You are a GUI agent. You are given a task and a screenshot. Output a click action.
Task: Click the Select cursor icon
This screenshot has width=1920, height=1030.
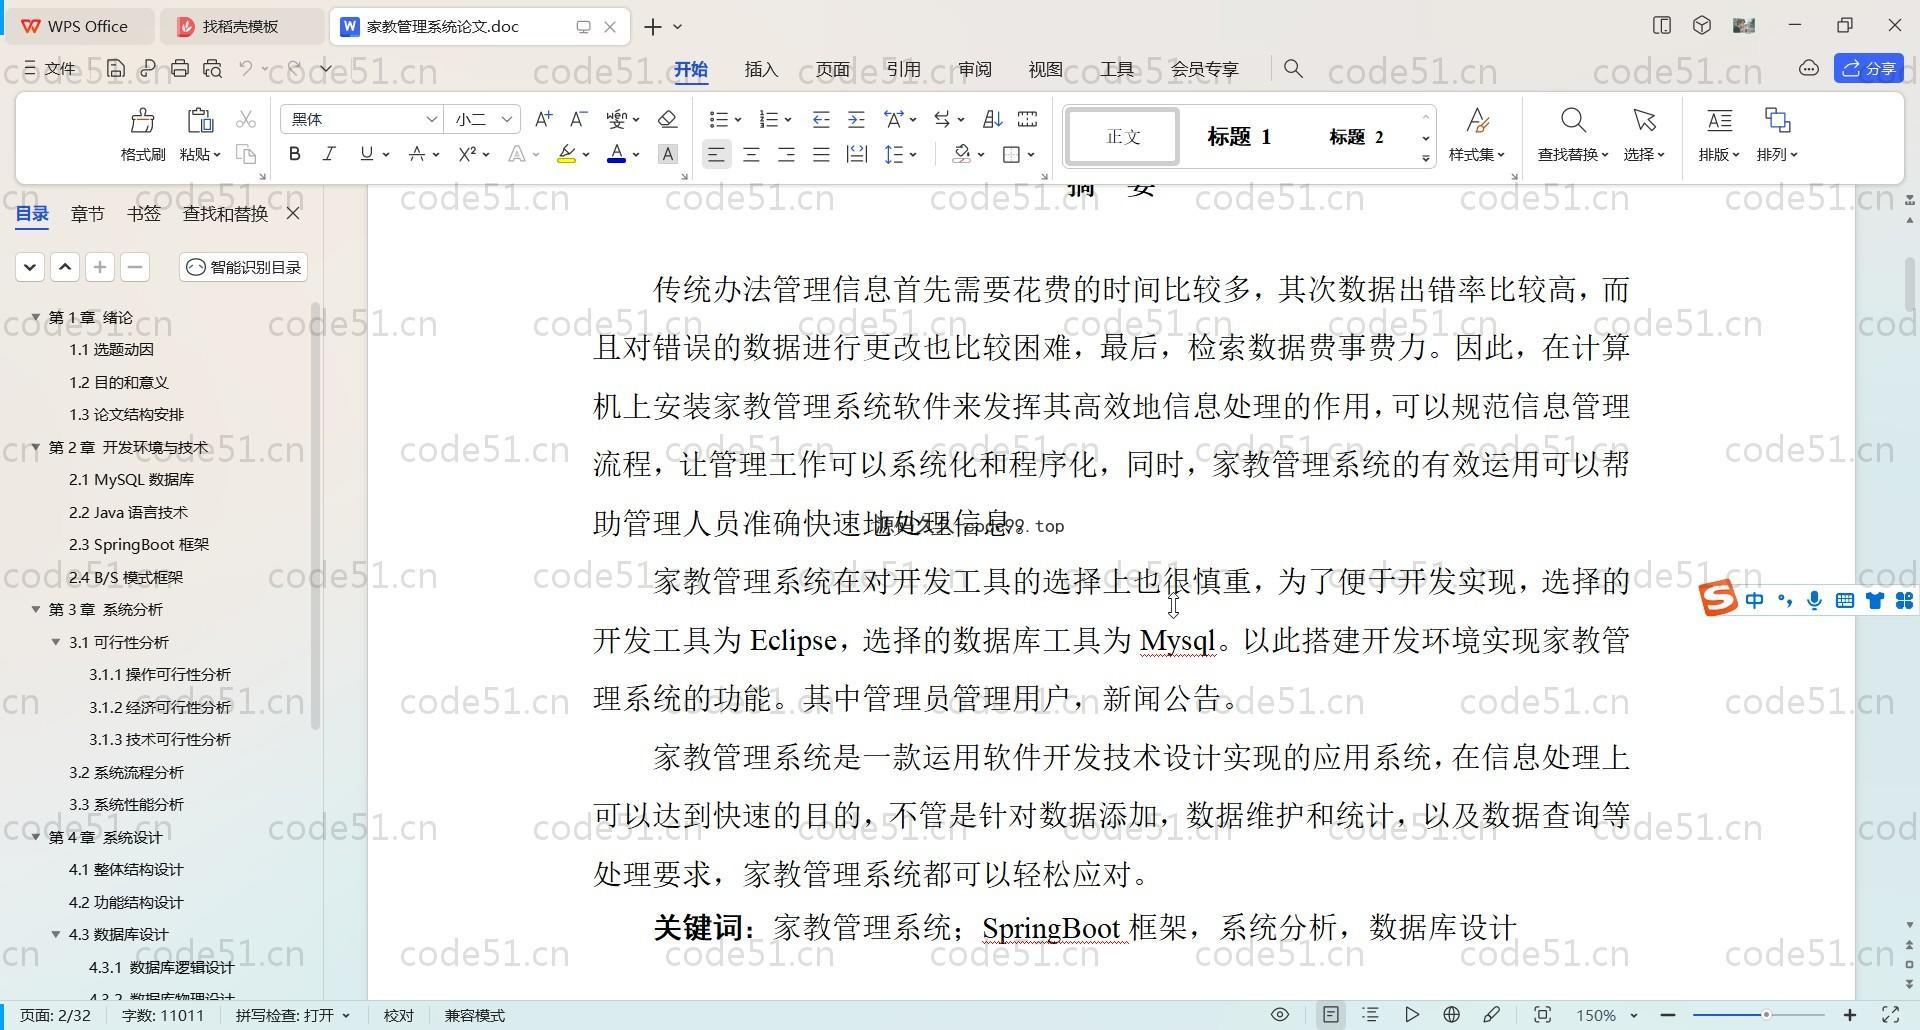coord(1644,121)
